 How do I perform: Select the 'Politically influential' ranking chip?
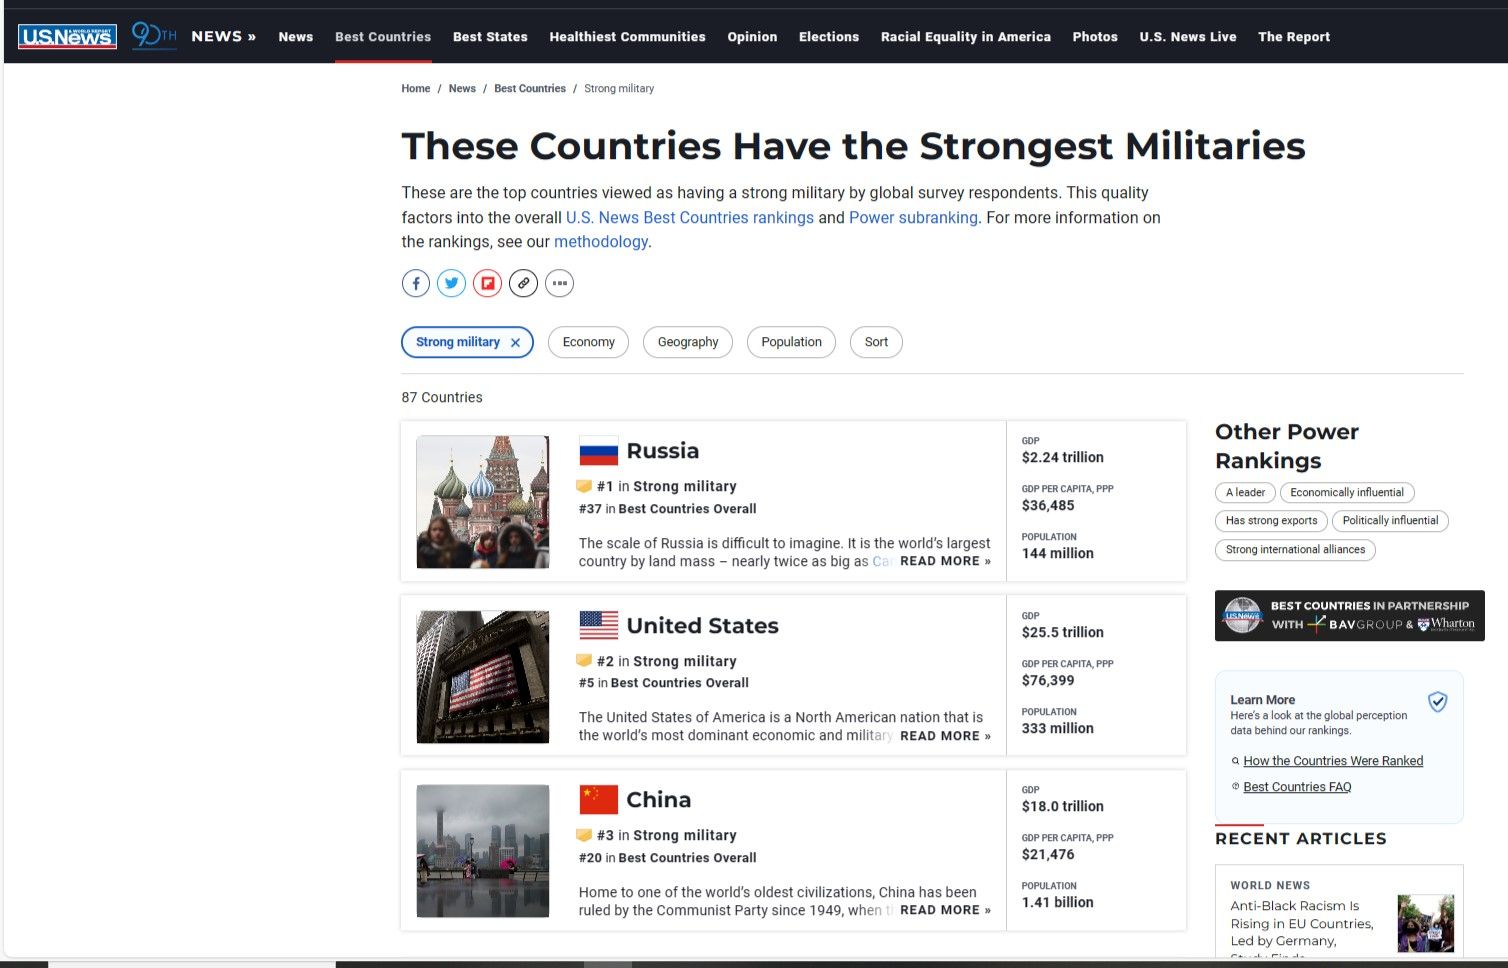pyautogui.click(x=1389, y=521)
